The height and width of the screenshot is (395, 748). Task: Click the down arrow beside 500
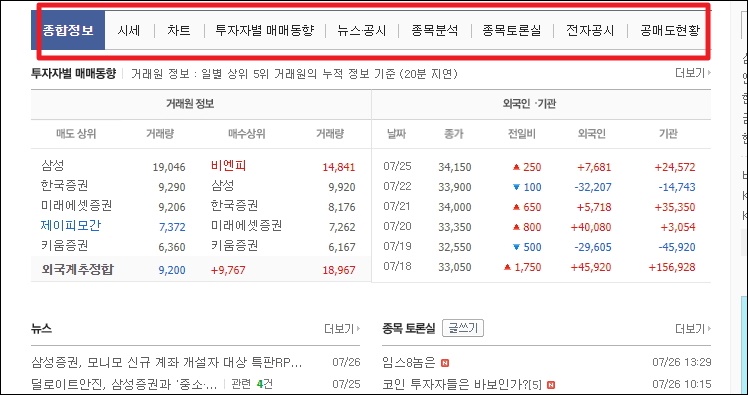(x=516, y=247)
